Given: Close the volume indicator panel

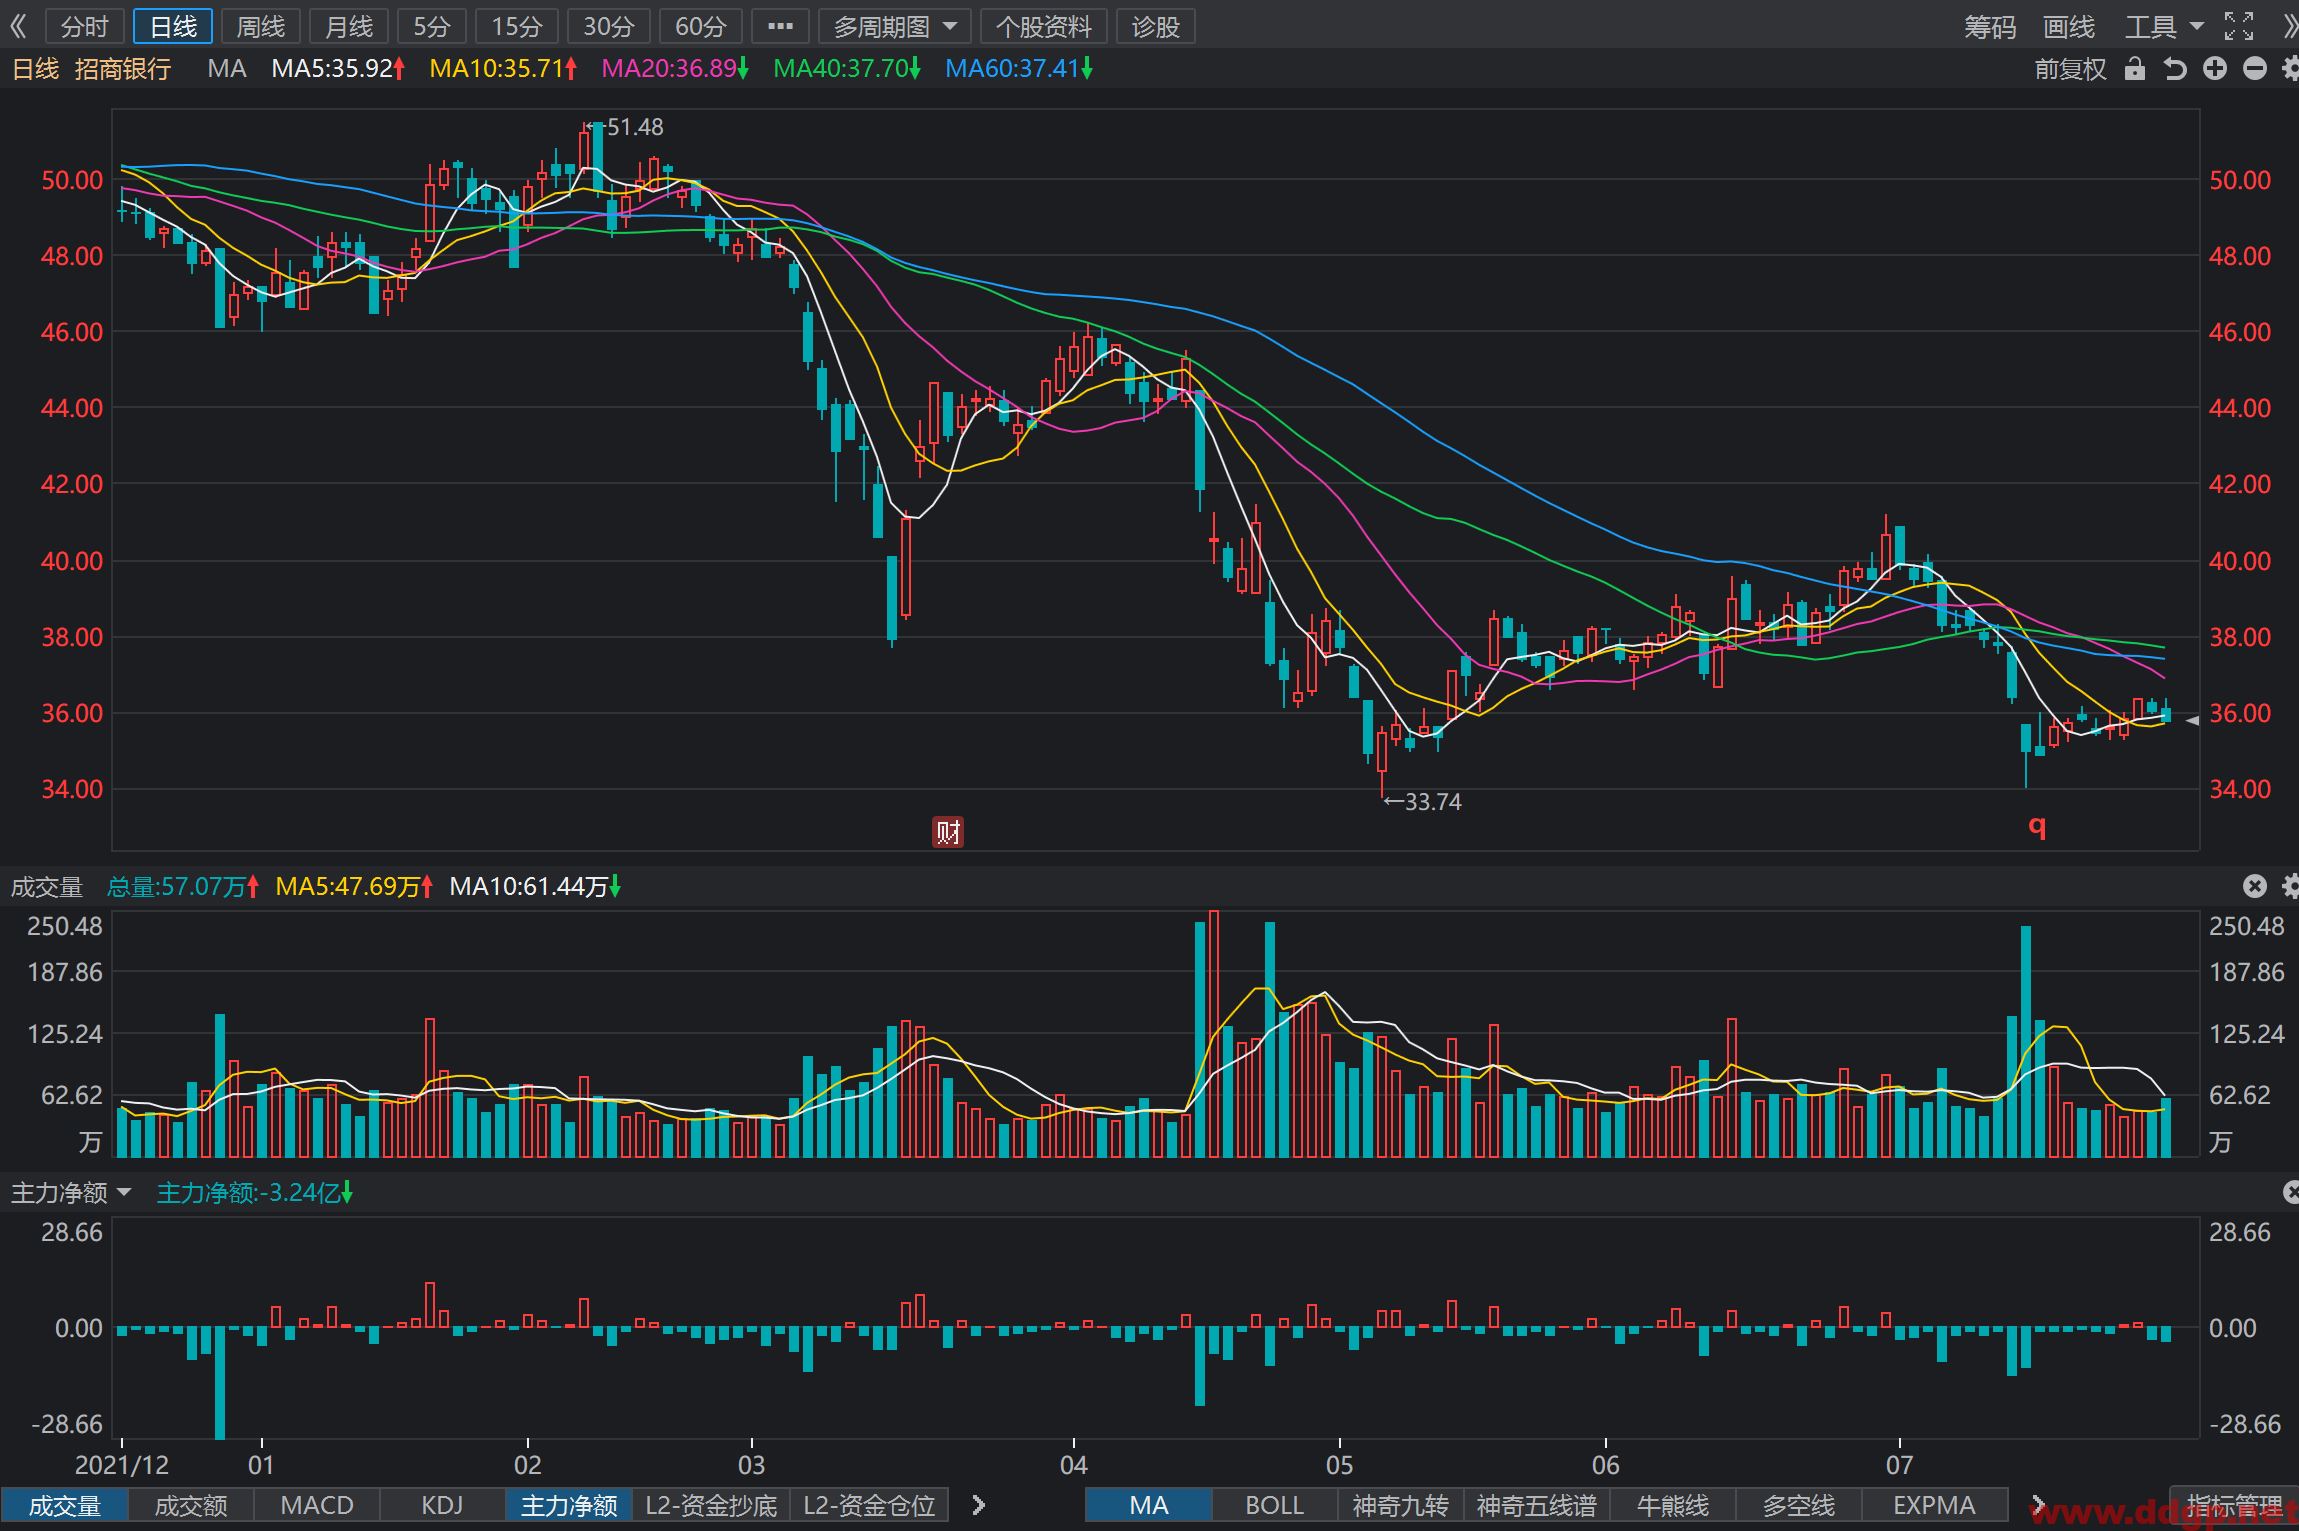Looking at the screenshot, I should pyautogui.click(x=2254, y=886).
